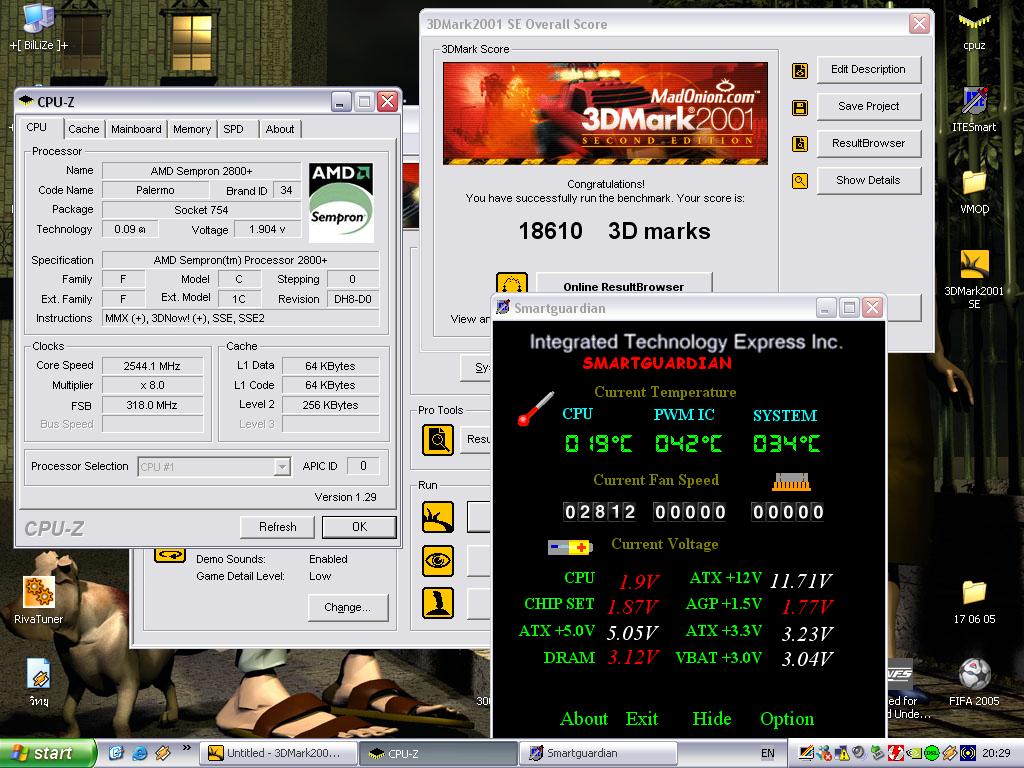This screenshot has width=1024, height=768.
Task: Switch to Untitled - 3DMark2001 taskbar item
Action: click(278, 754)
